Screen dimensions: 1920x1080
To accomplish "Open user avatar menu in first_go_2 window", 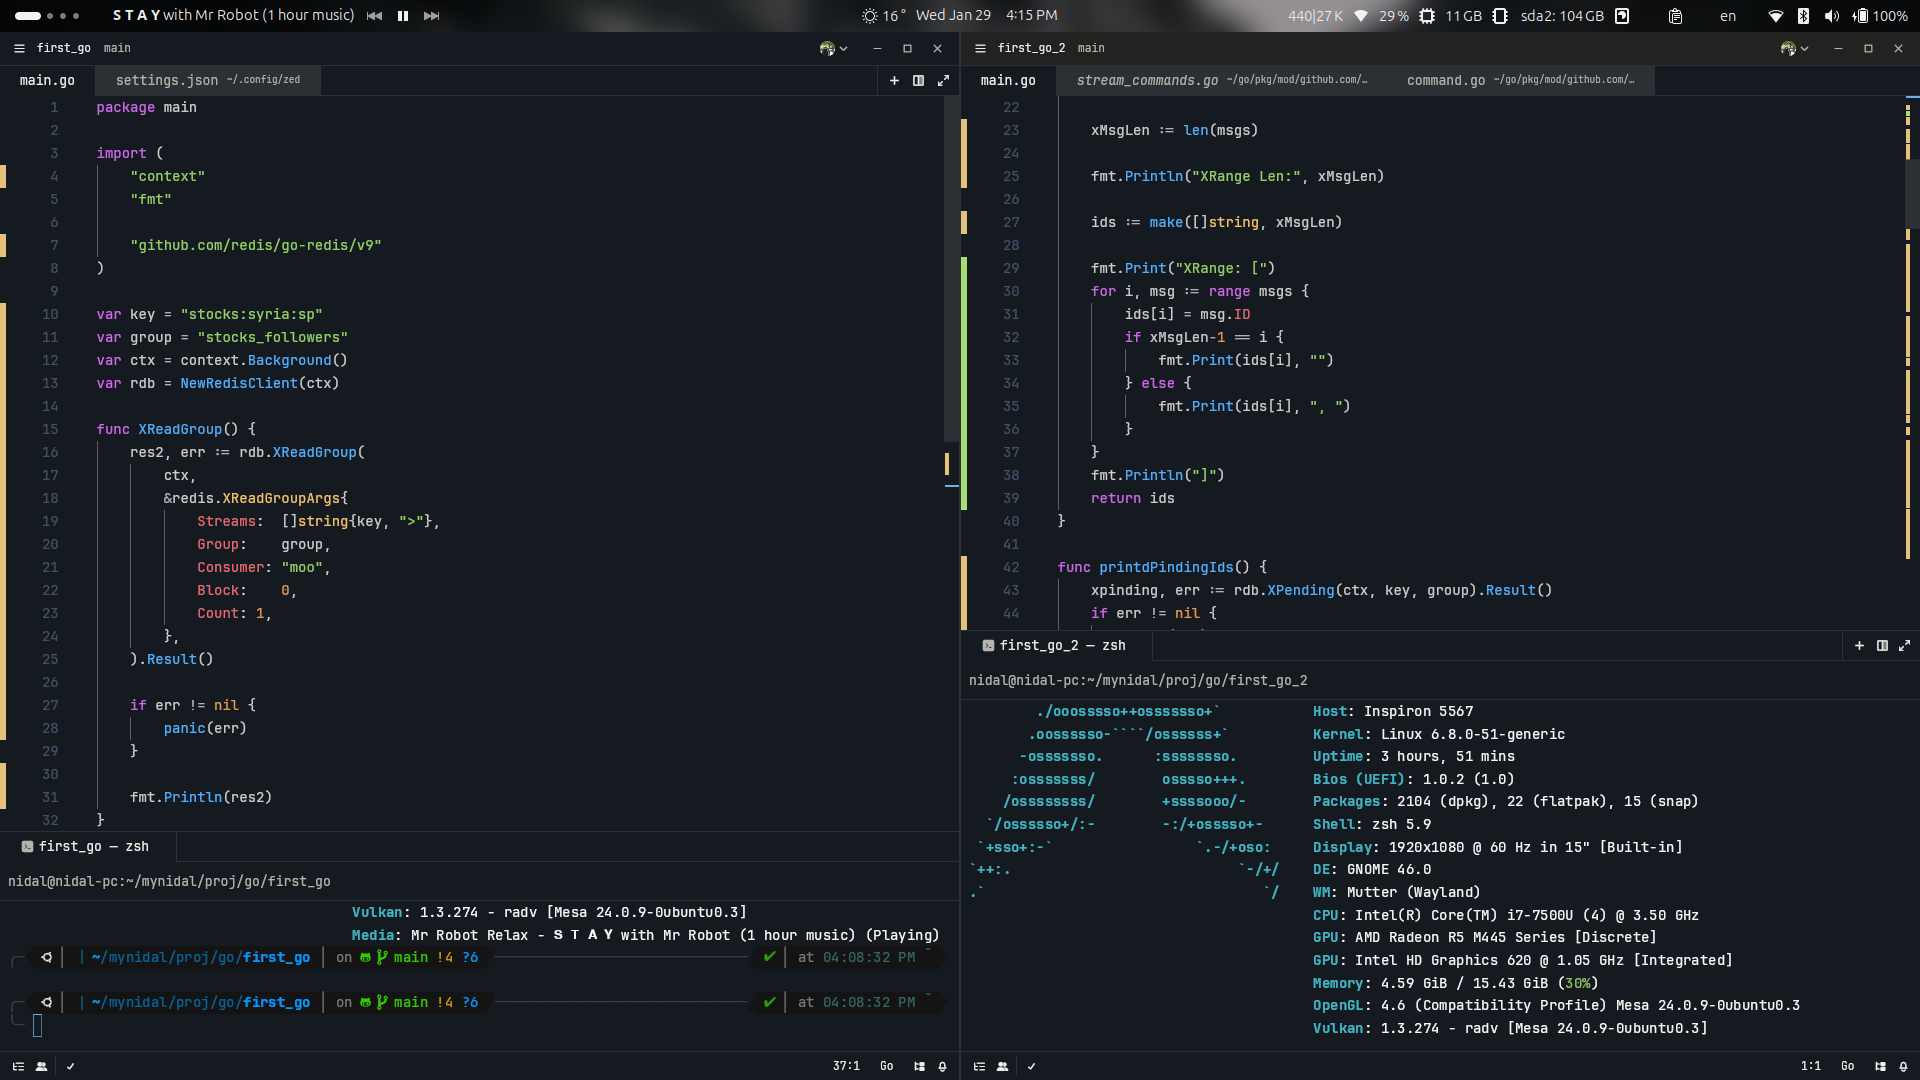I will pyautogui.click(x=1794, y=48).
